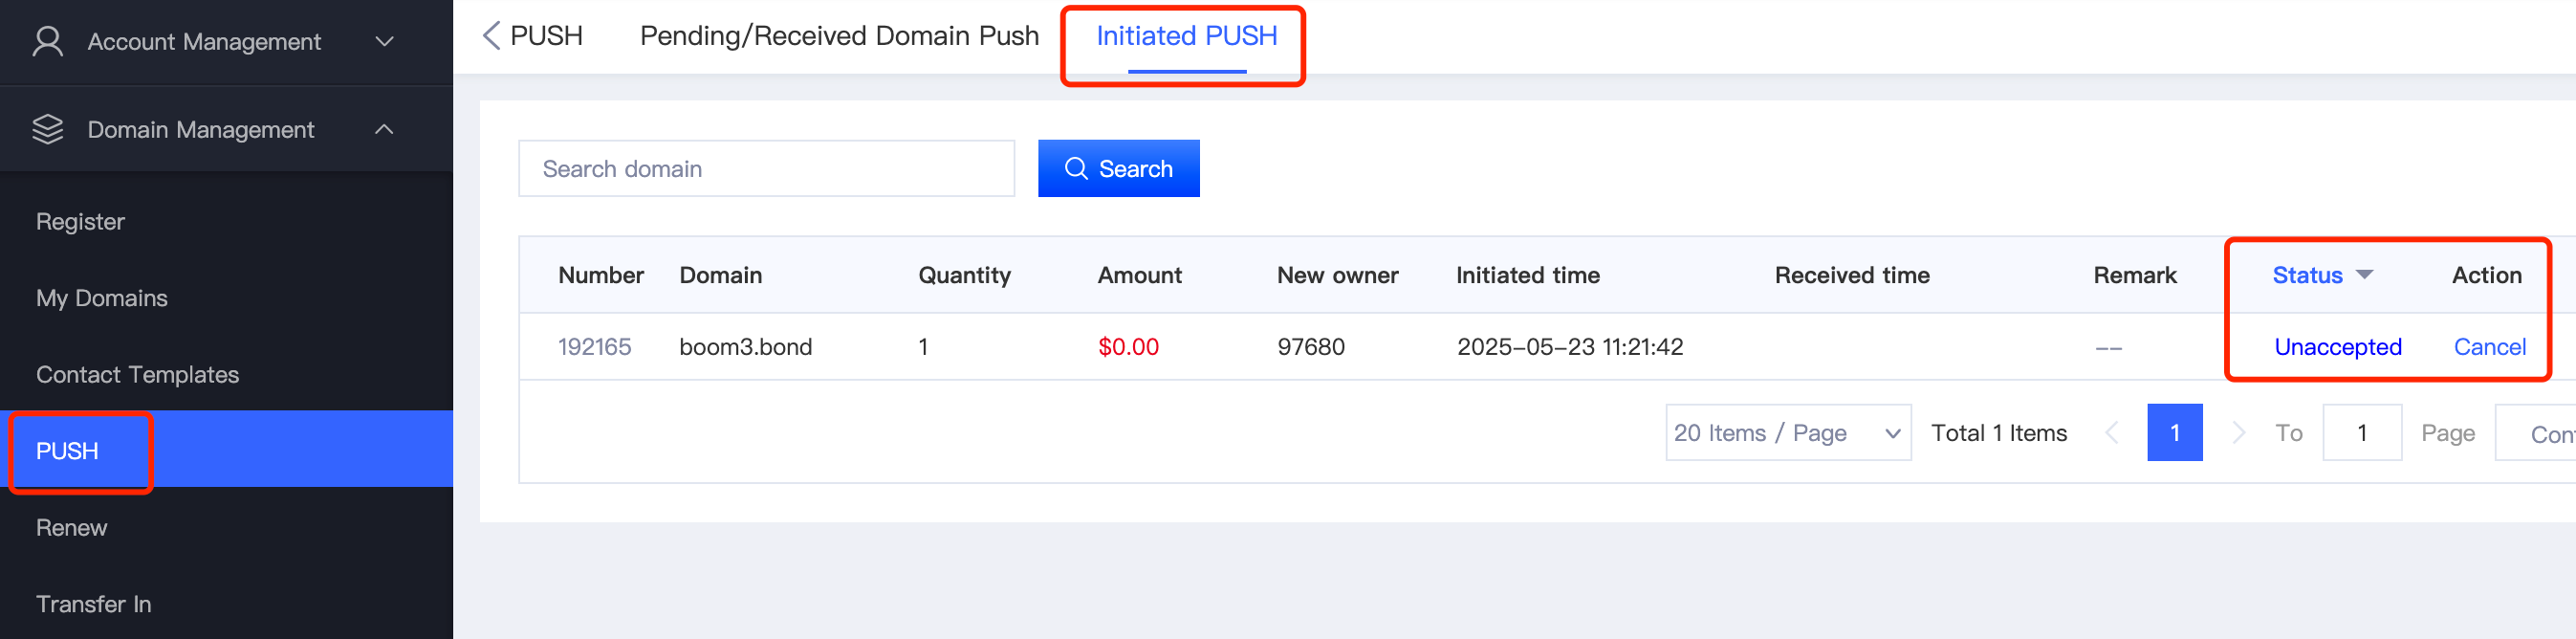Open push record number 192165

594,346
